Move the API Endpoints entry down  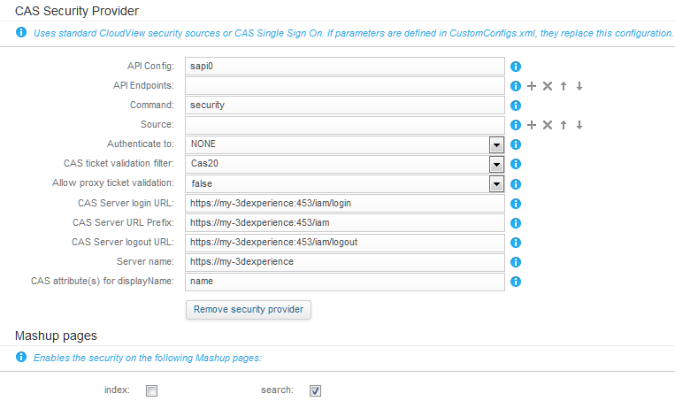tap(579, 86)
